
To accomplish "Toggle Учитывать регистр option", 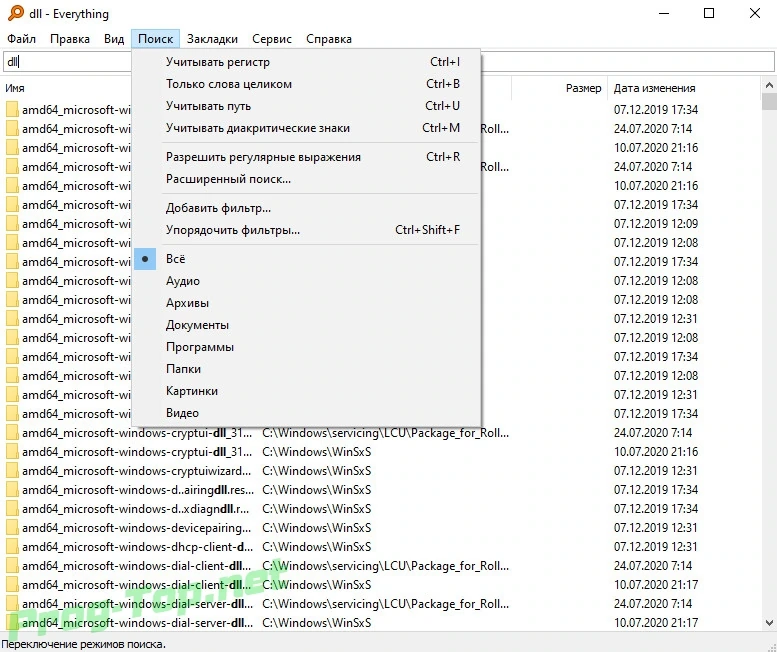I will pos(306,62).
